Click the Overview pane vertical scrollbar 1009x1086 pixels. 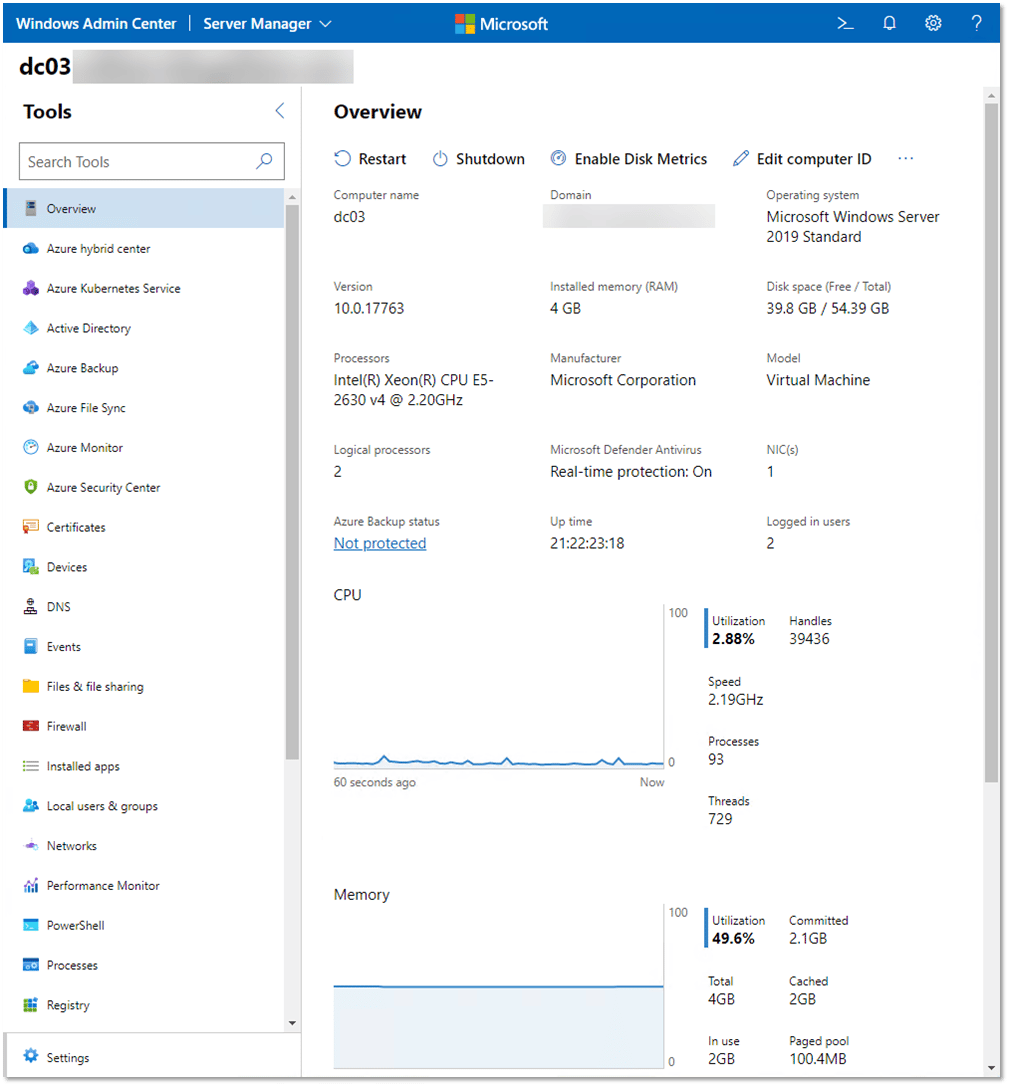[992, 443]
